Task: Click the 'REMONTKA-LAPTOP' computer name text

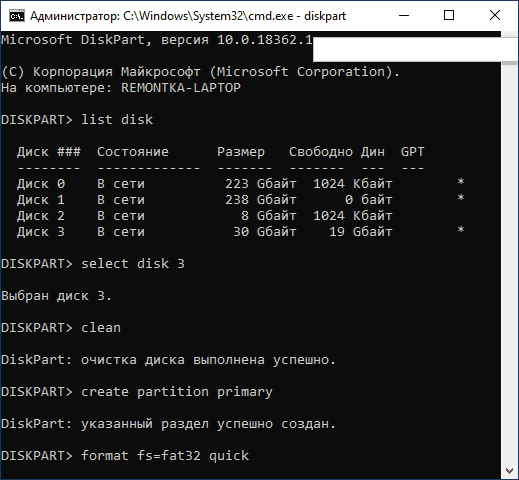Action: click(181, 88)
